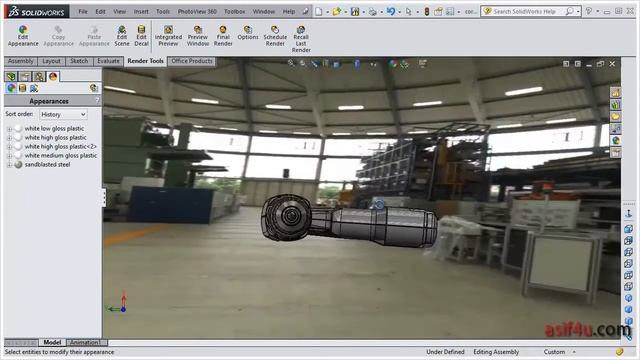Select the sandblasted steel sphere swatch
This screenshot has height=360, width=640.
click(18, 165)
